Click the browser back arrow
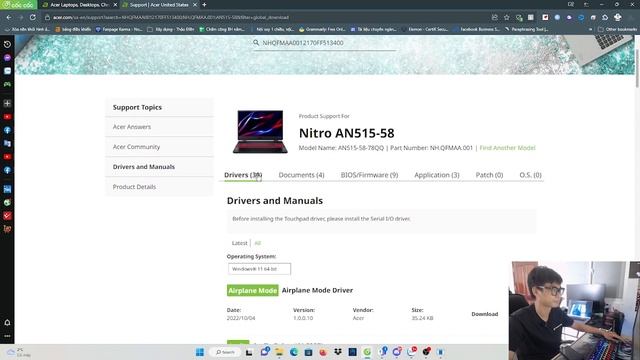The image size is (640, 360). tap(9, 17)
